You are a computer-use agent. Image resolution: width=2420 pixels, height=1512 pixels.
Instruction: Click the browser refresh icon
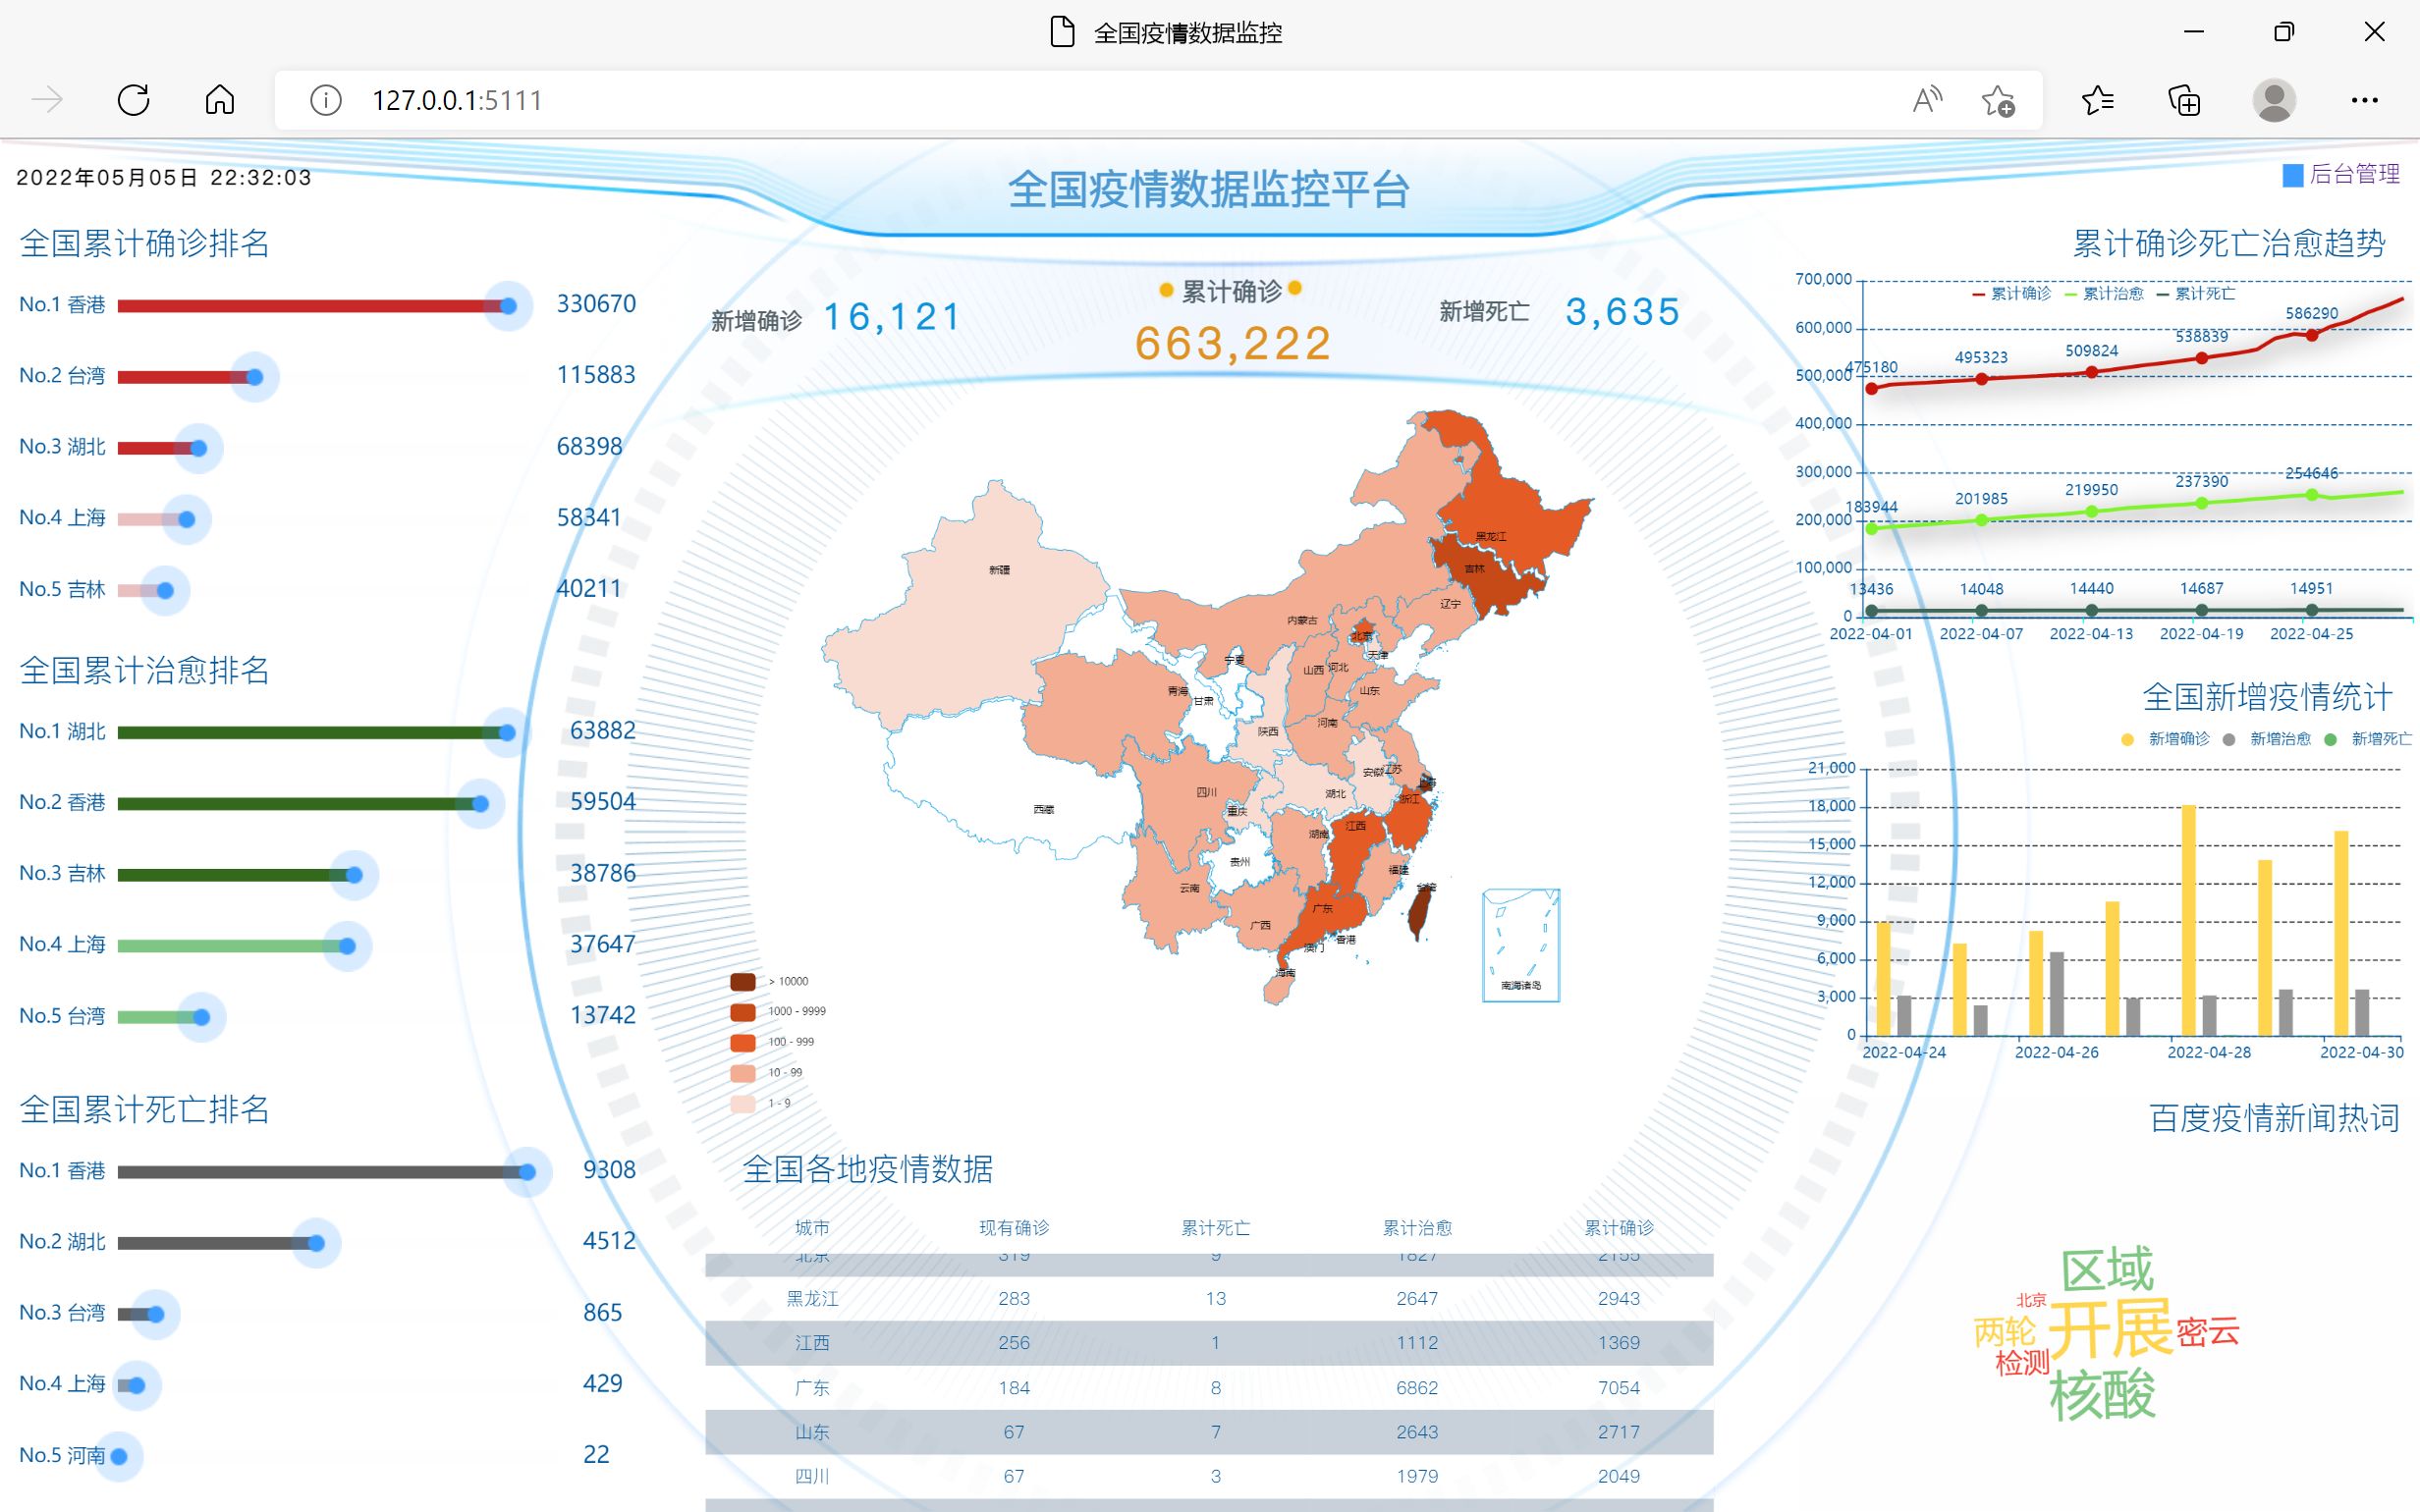point(133,100)
